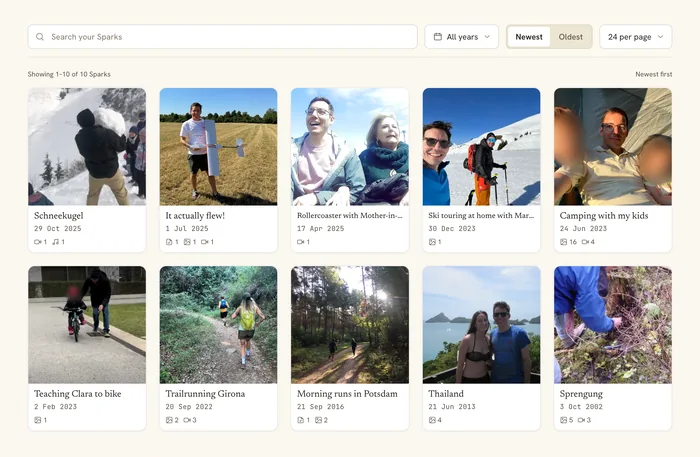The height and width of the screenshot is (457, 700).
Task: Click the date 2 Feb 2023
Action: [x=55, y=407]
